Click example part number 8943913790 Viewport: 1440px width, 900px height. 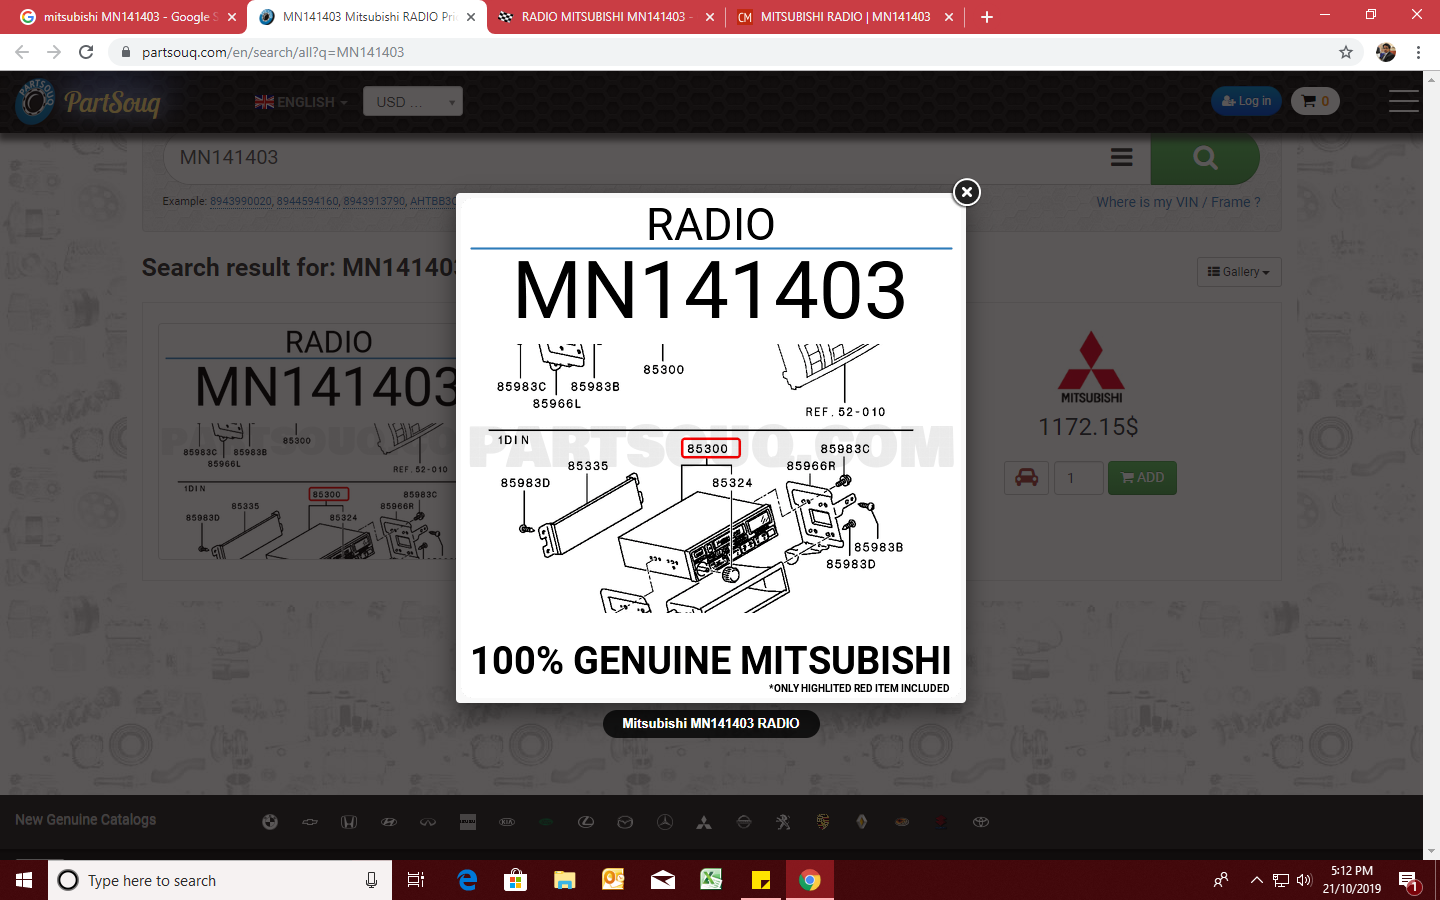tap(374, 202)
